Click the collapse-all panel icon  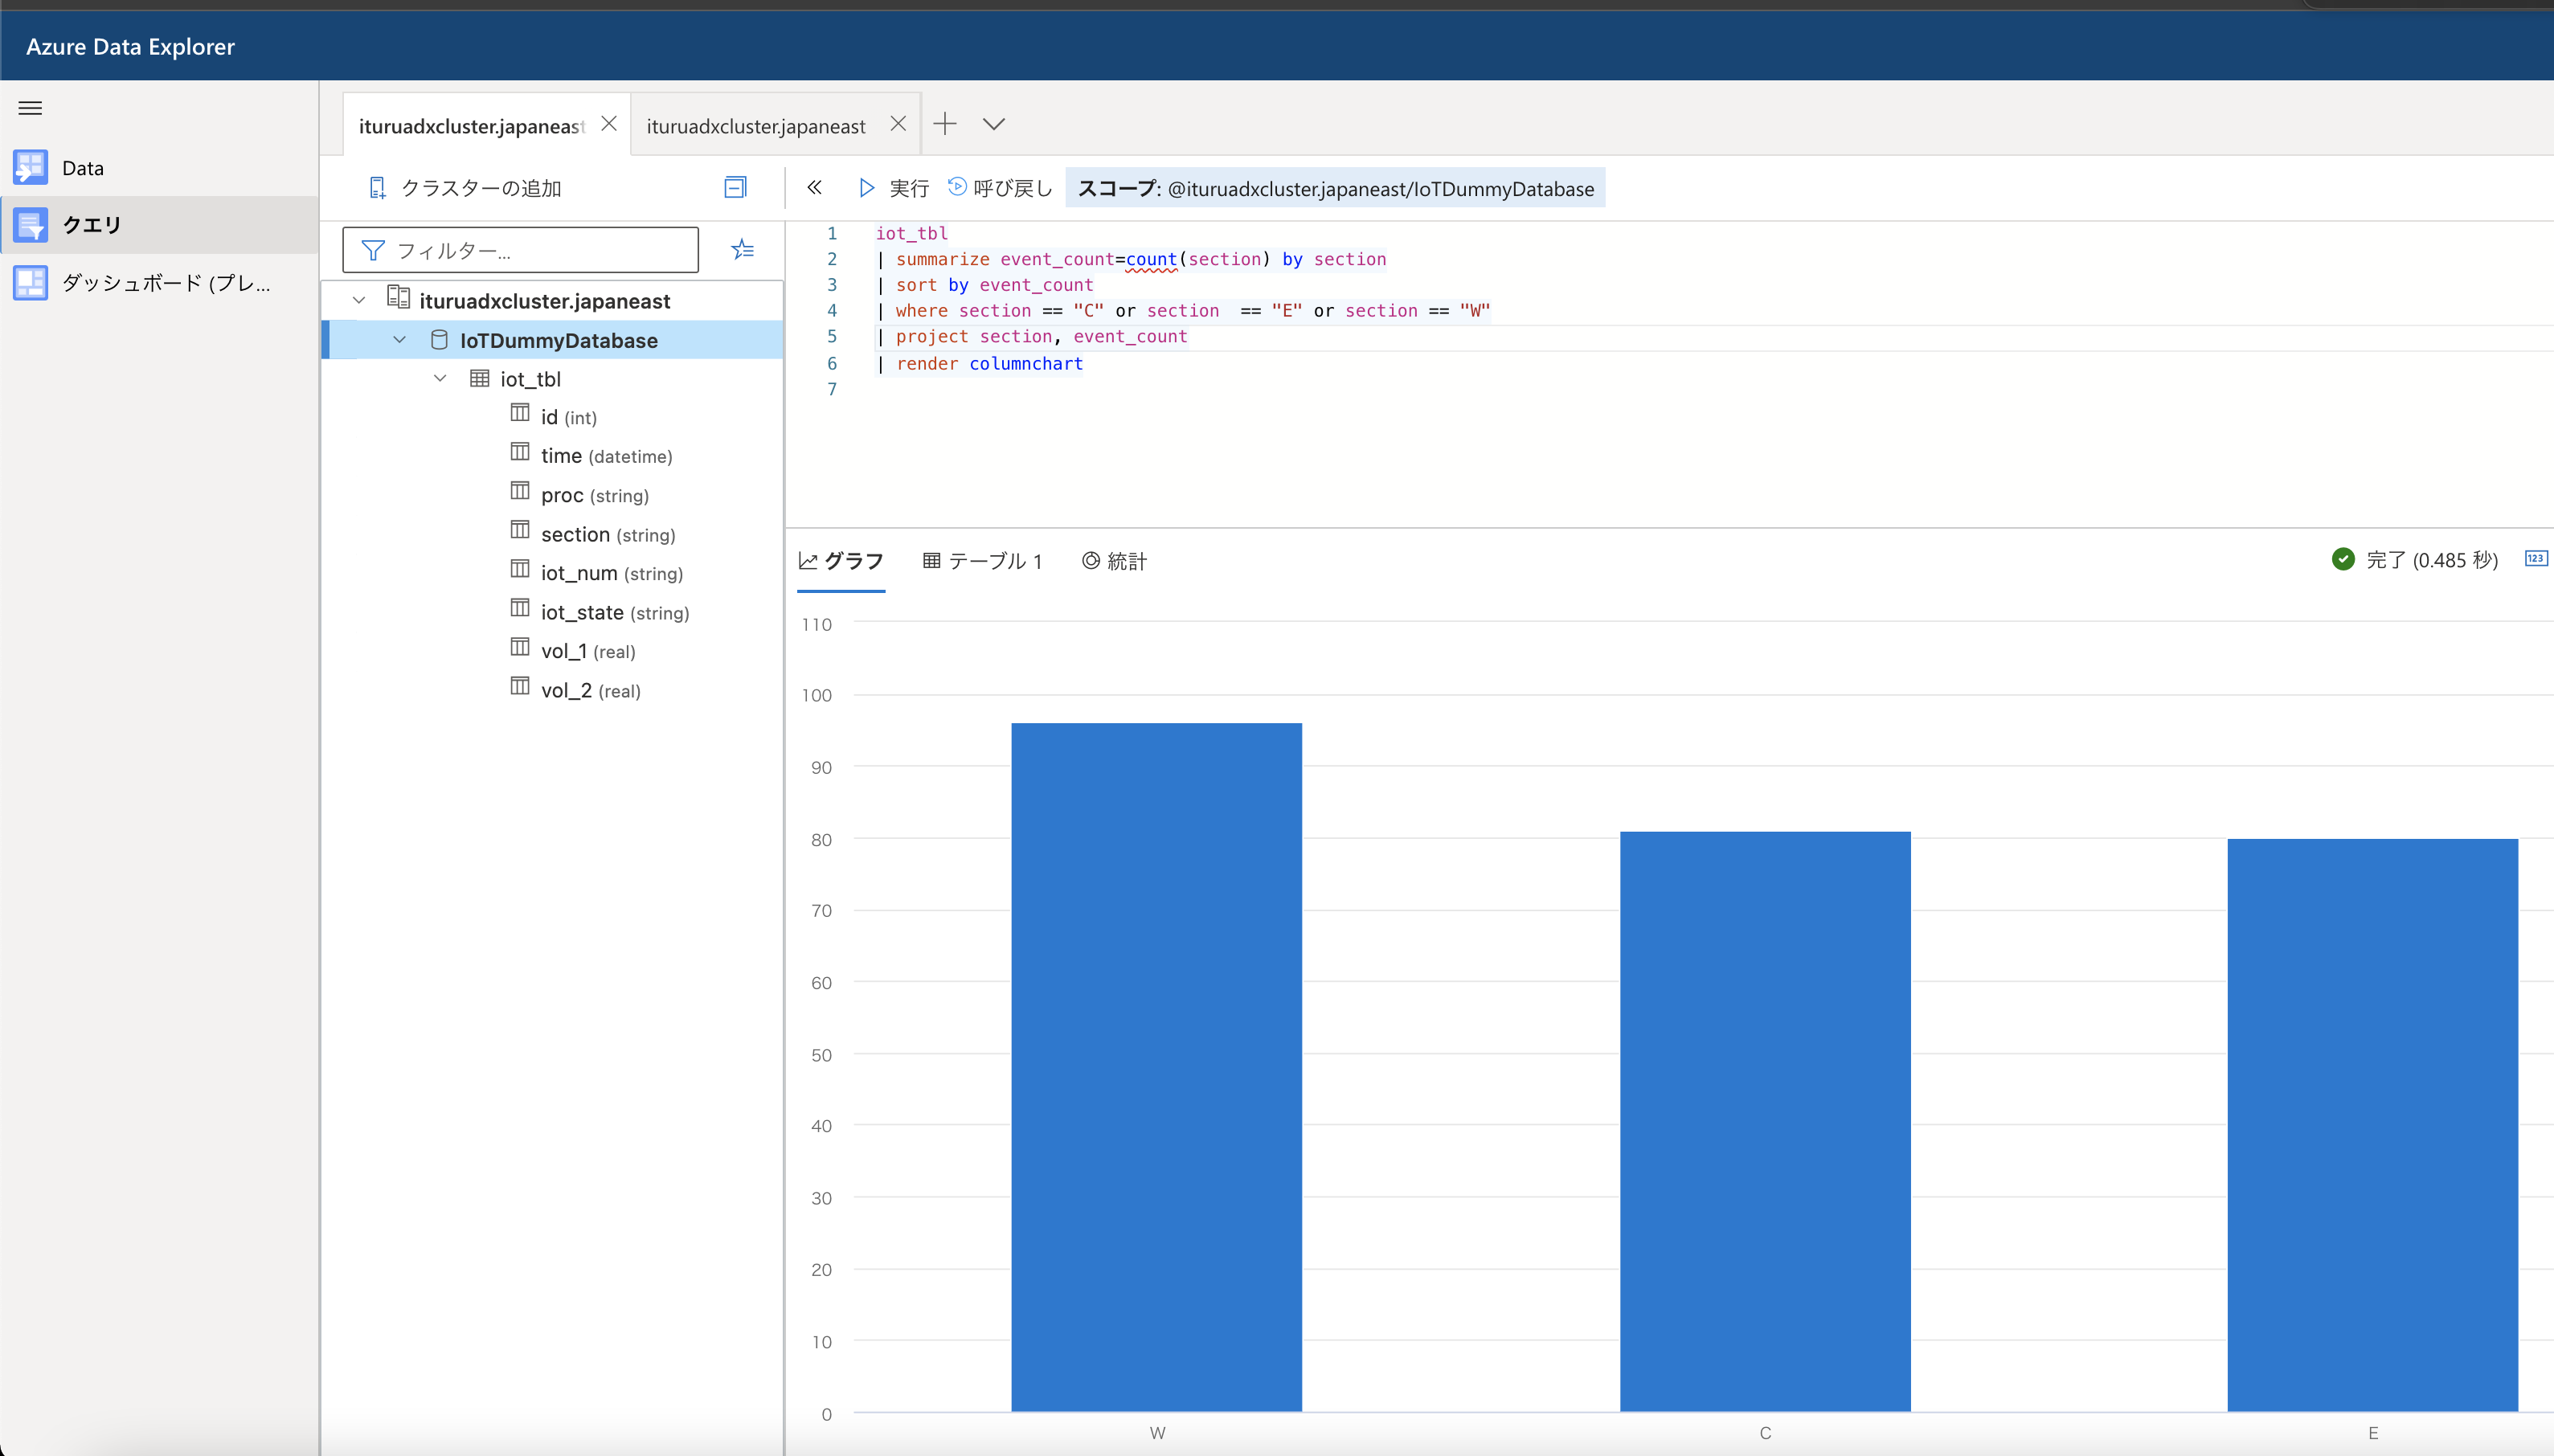pyautogui.click(x=735, y=187)
